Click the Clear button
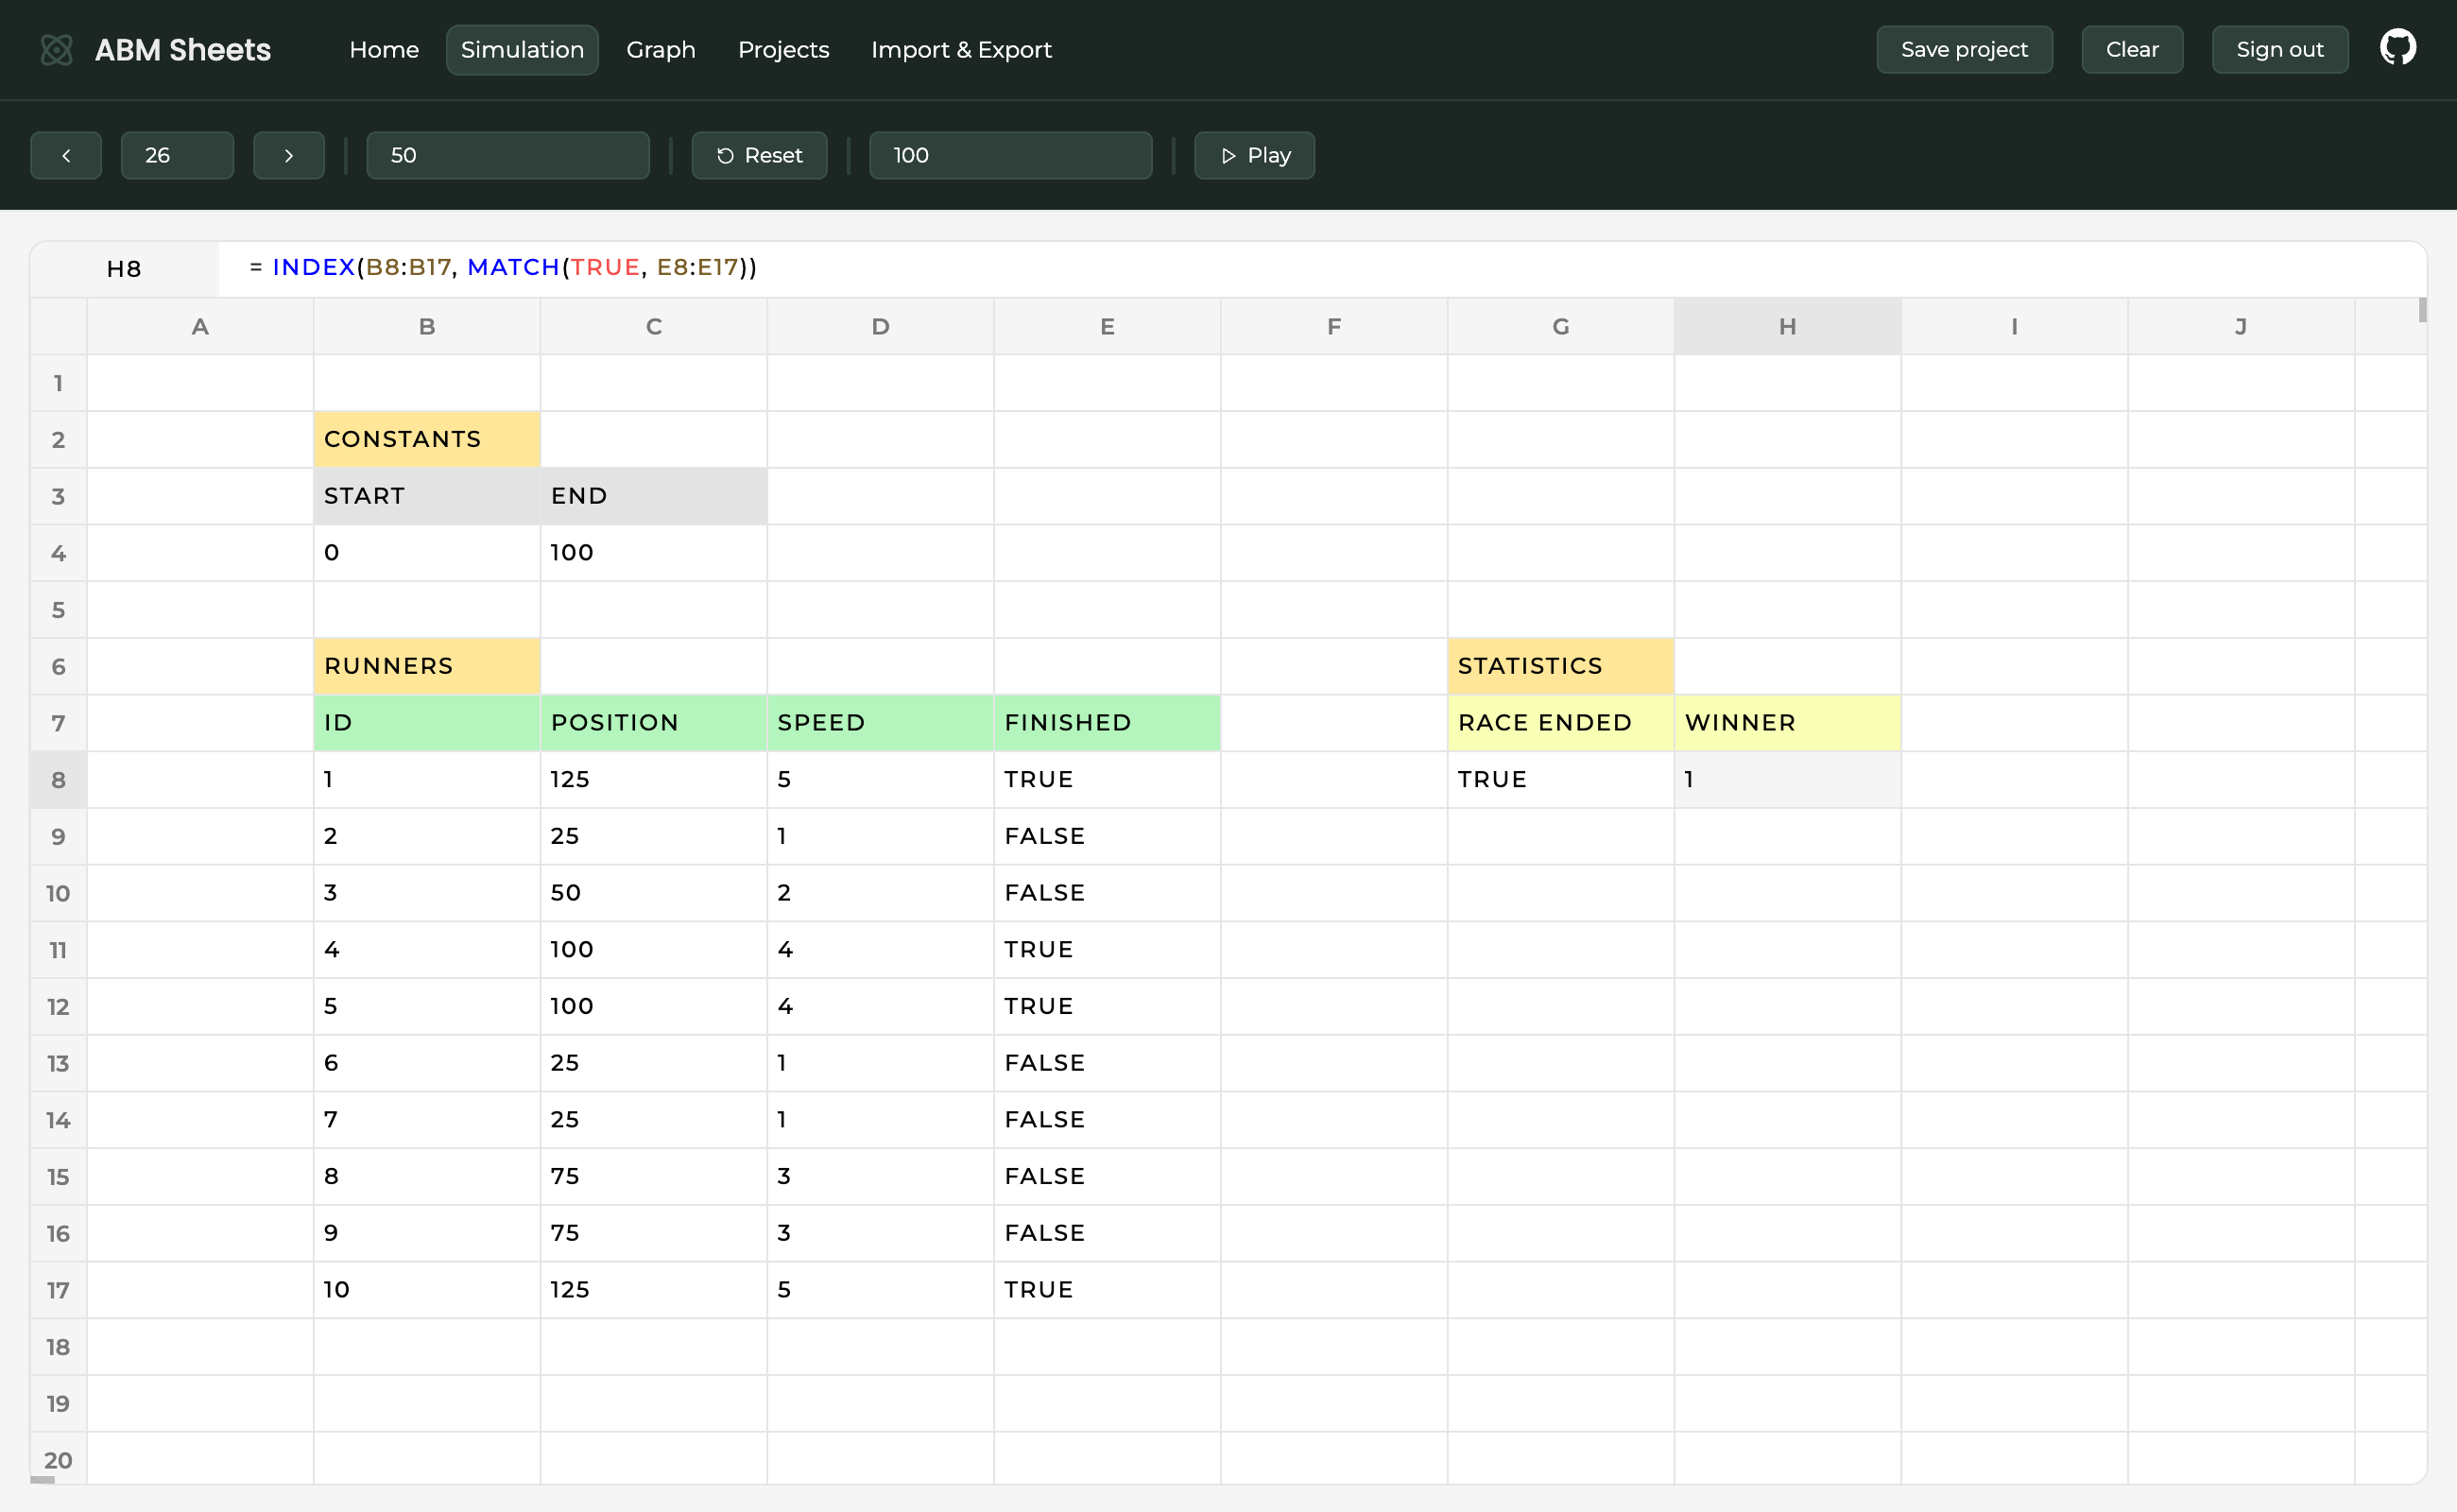The image size is (2457, 1512). coord(2131,50)
